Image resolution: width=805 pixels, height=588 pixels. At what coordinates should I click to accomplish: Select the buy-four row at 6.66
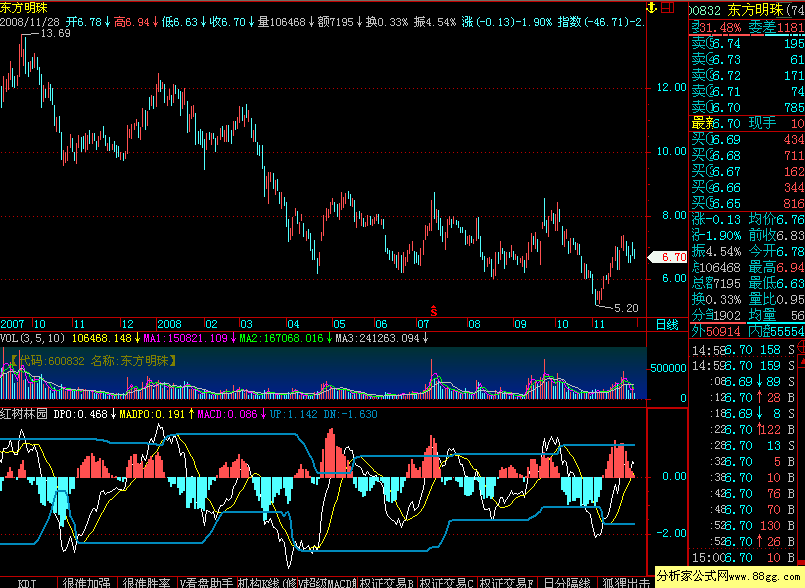tap(747, 187)
